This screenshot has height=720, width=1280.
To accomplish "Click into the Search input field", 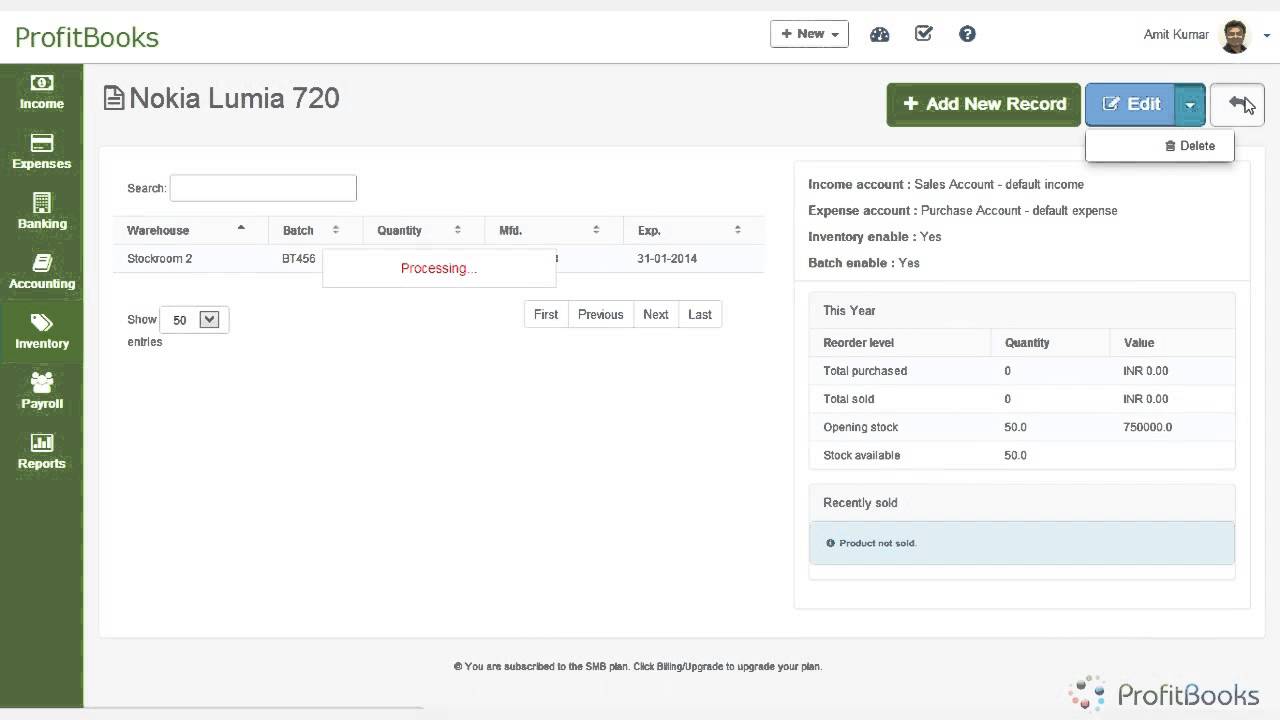I will [263, 188].
